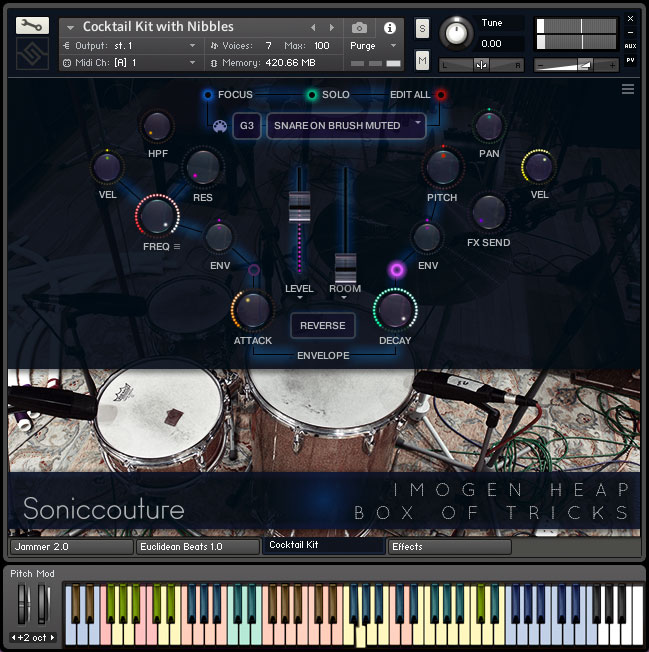649x652 pixels.
Task: Open the instrument info icon
Action: click(390, 28)
